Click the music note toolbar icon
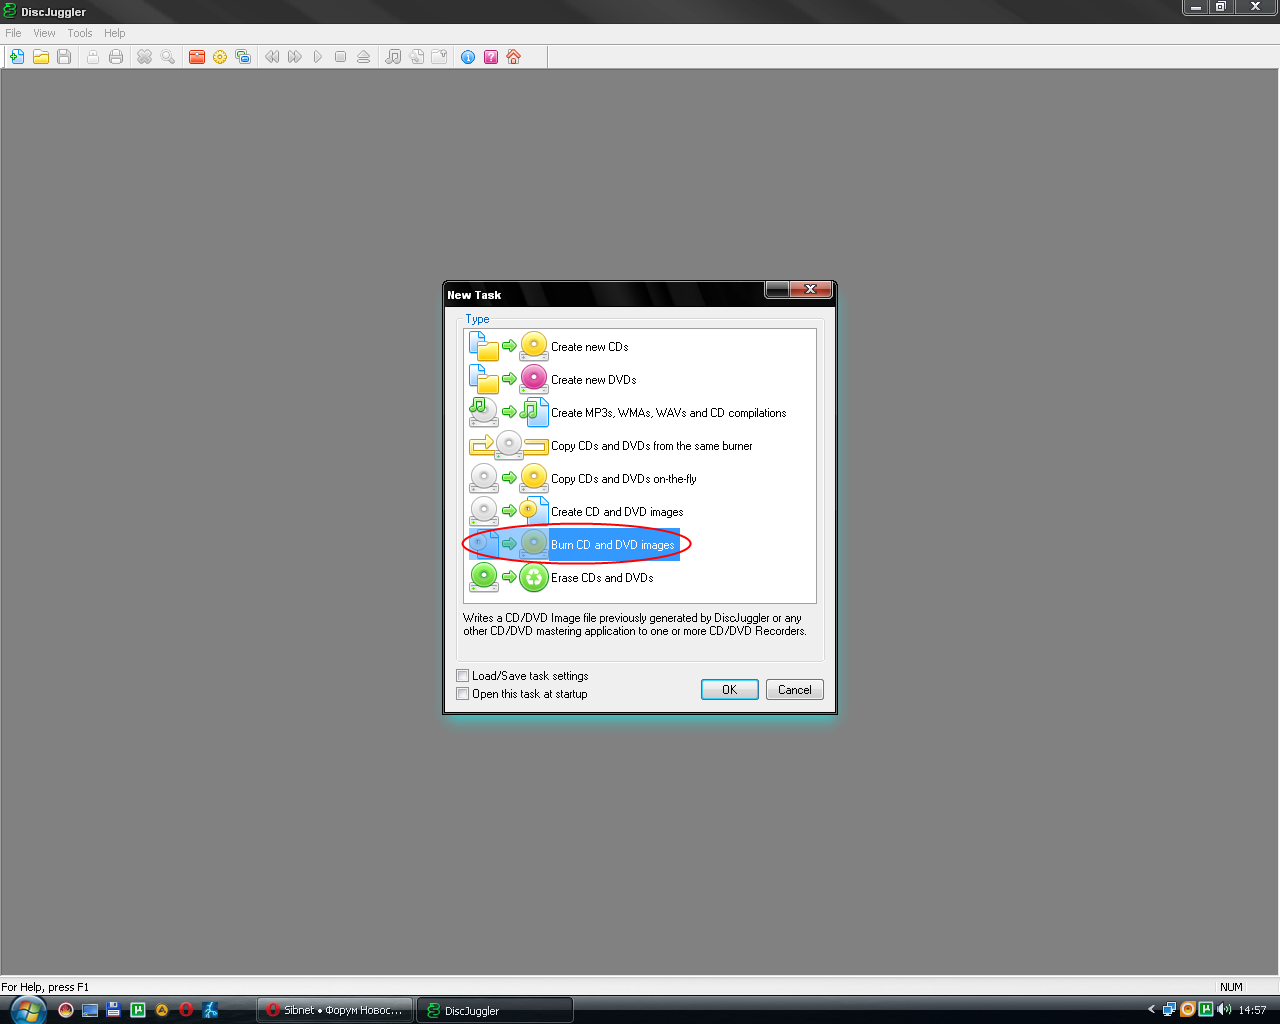This screenshot has width=1280, height=1024. tap(393, 57)
